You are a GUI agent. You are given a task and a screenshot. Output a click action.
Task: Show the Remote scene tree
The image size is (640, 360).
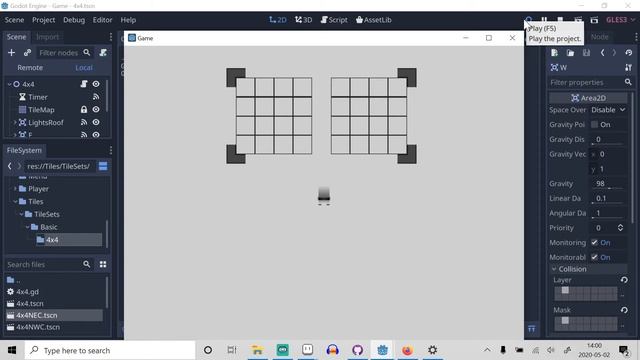coord(30,68)
